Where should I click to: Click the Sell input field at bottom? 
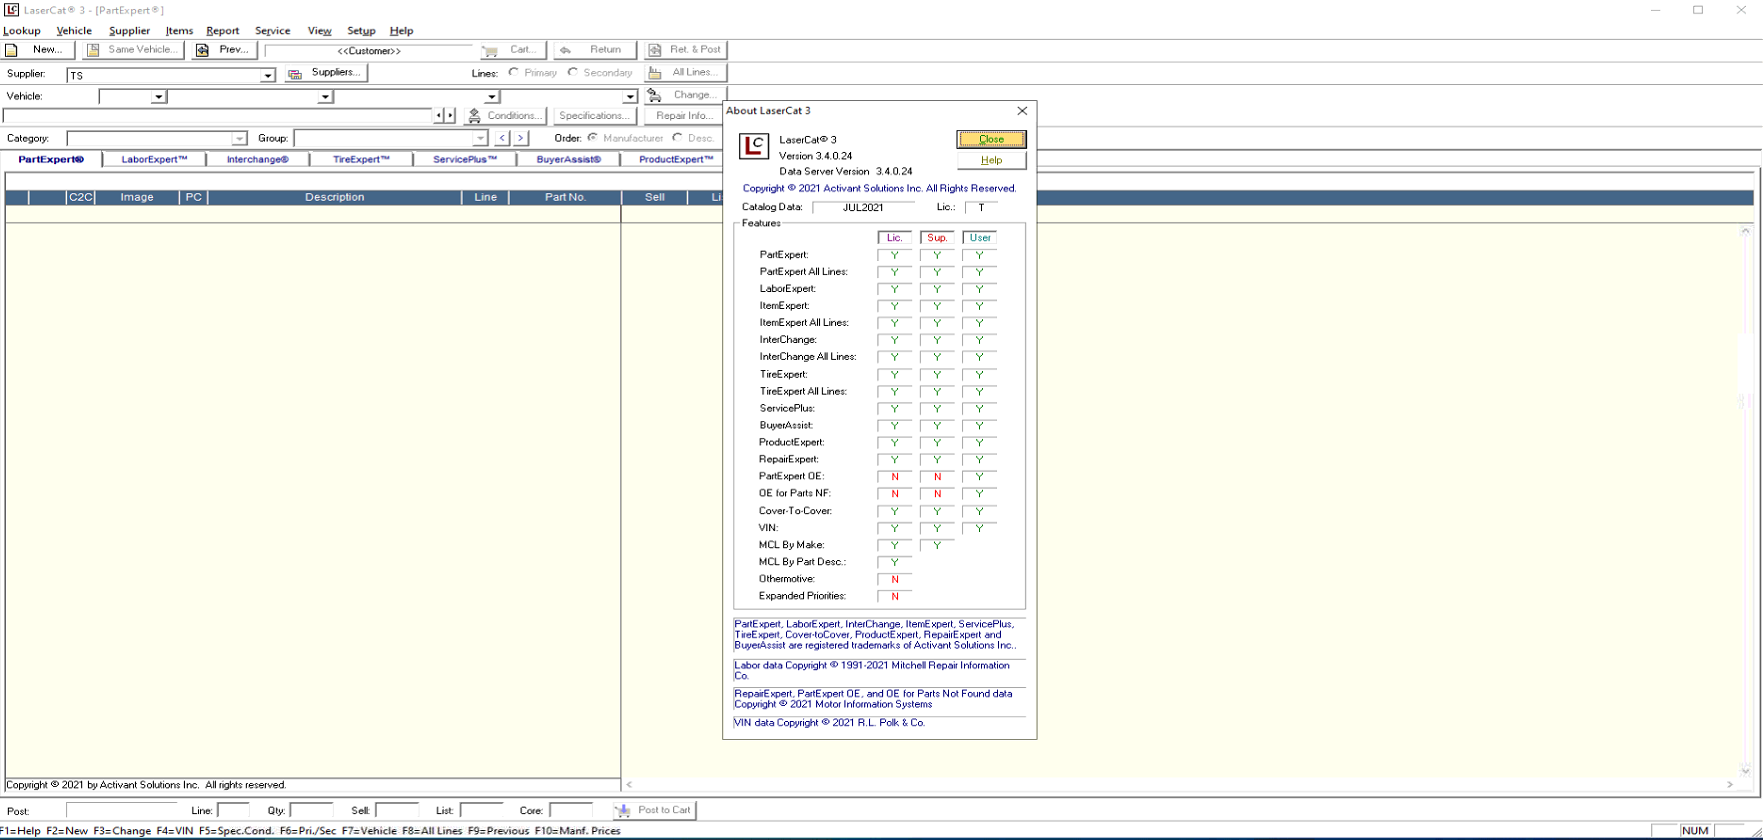pyautogui.click(x=397, y=811)
